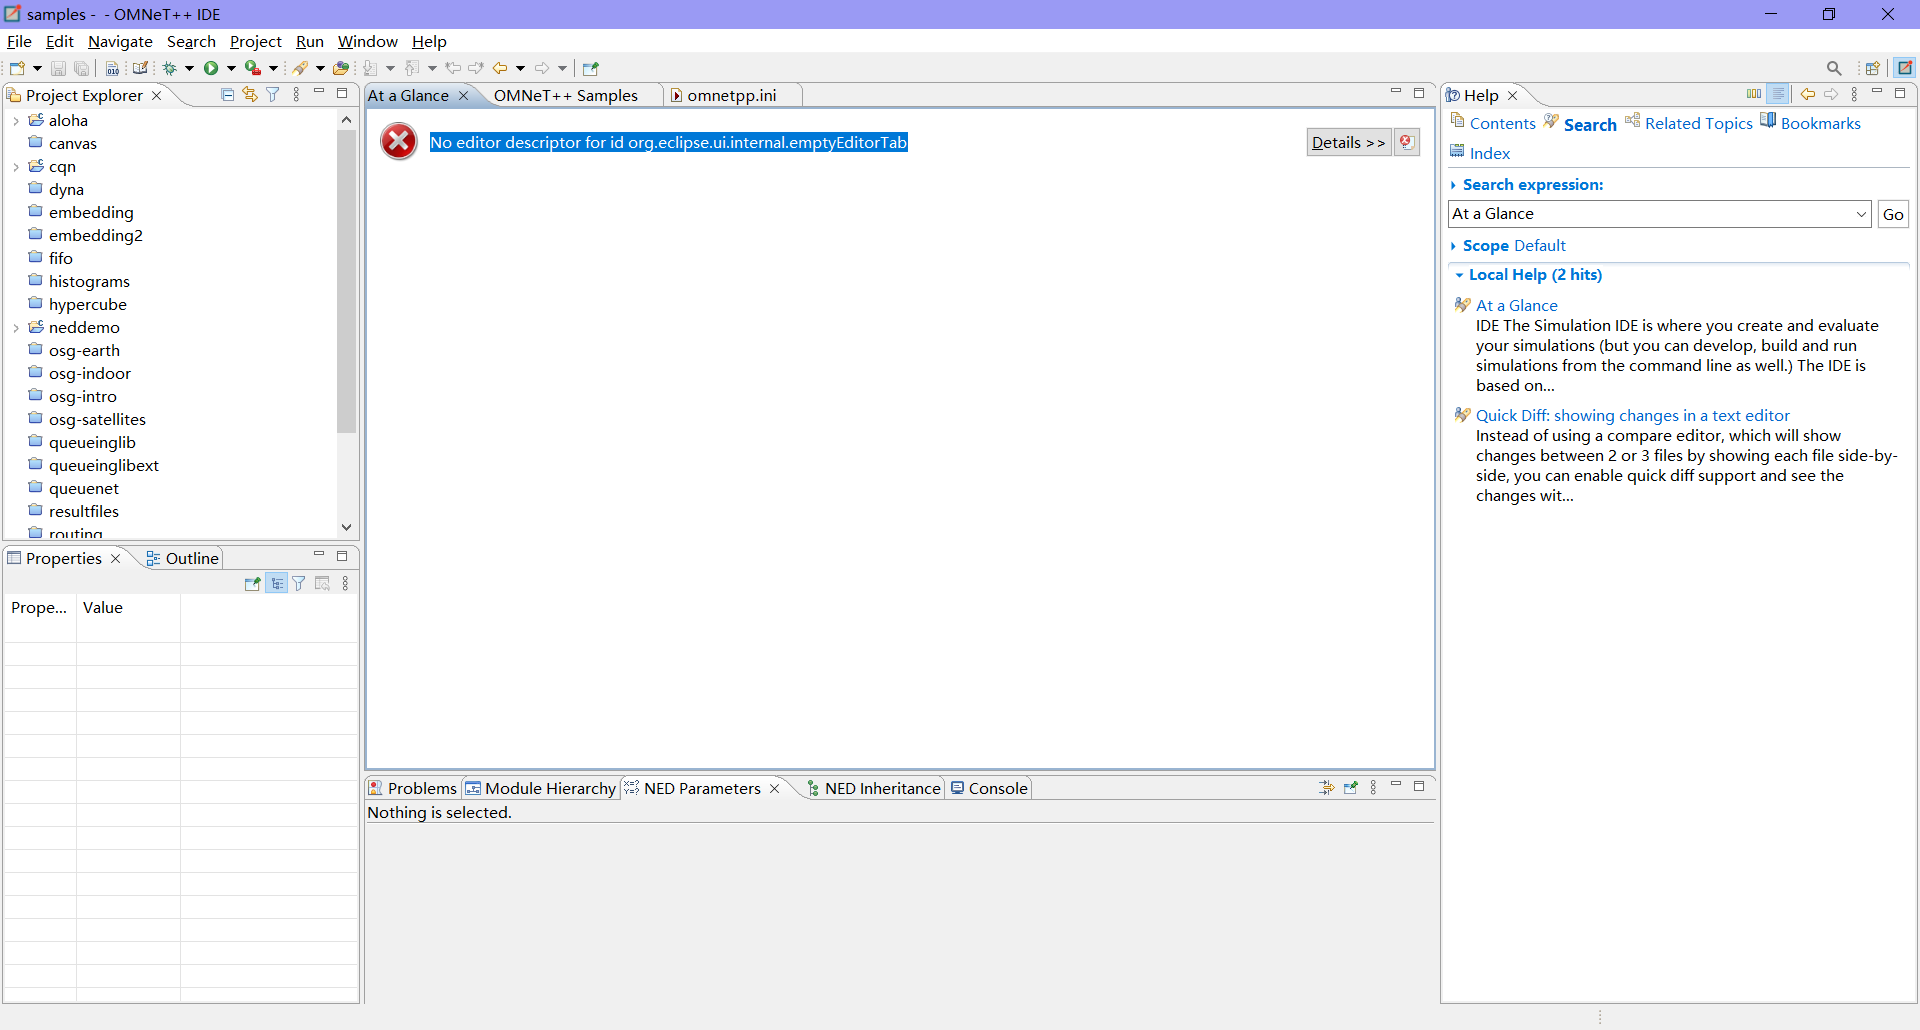The width and height of the screenshot is (1920, 1030).
Task: Toggle Show Whitespace book icon in toolbar
Action: coord(141,68)
